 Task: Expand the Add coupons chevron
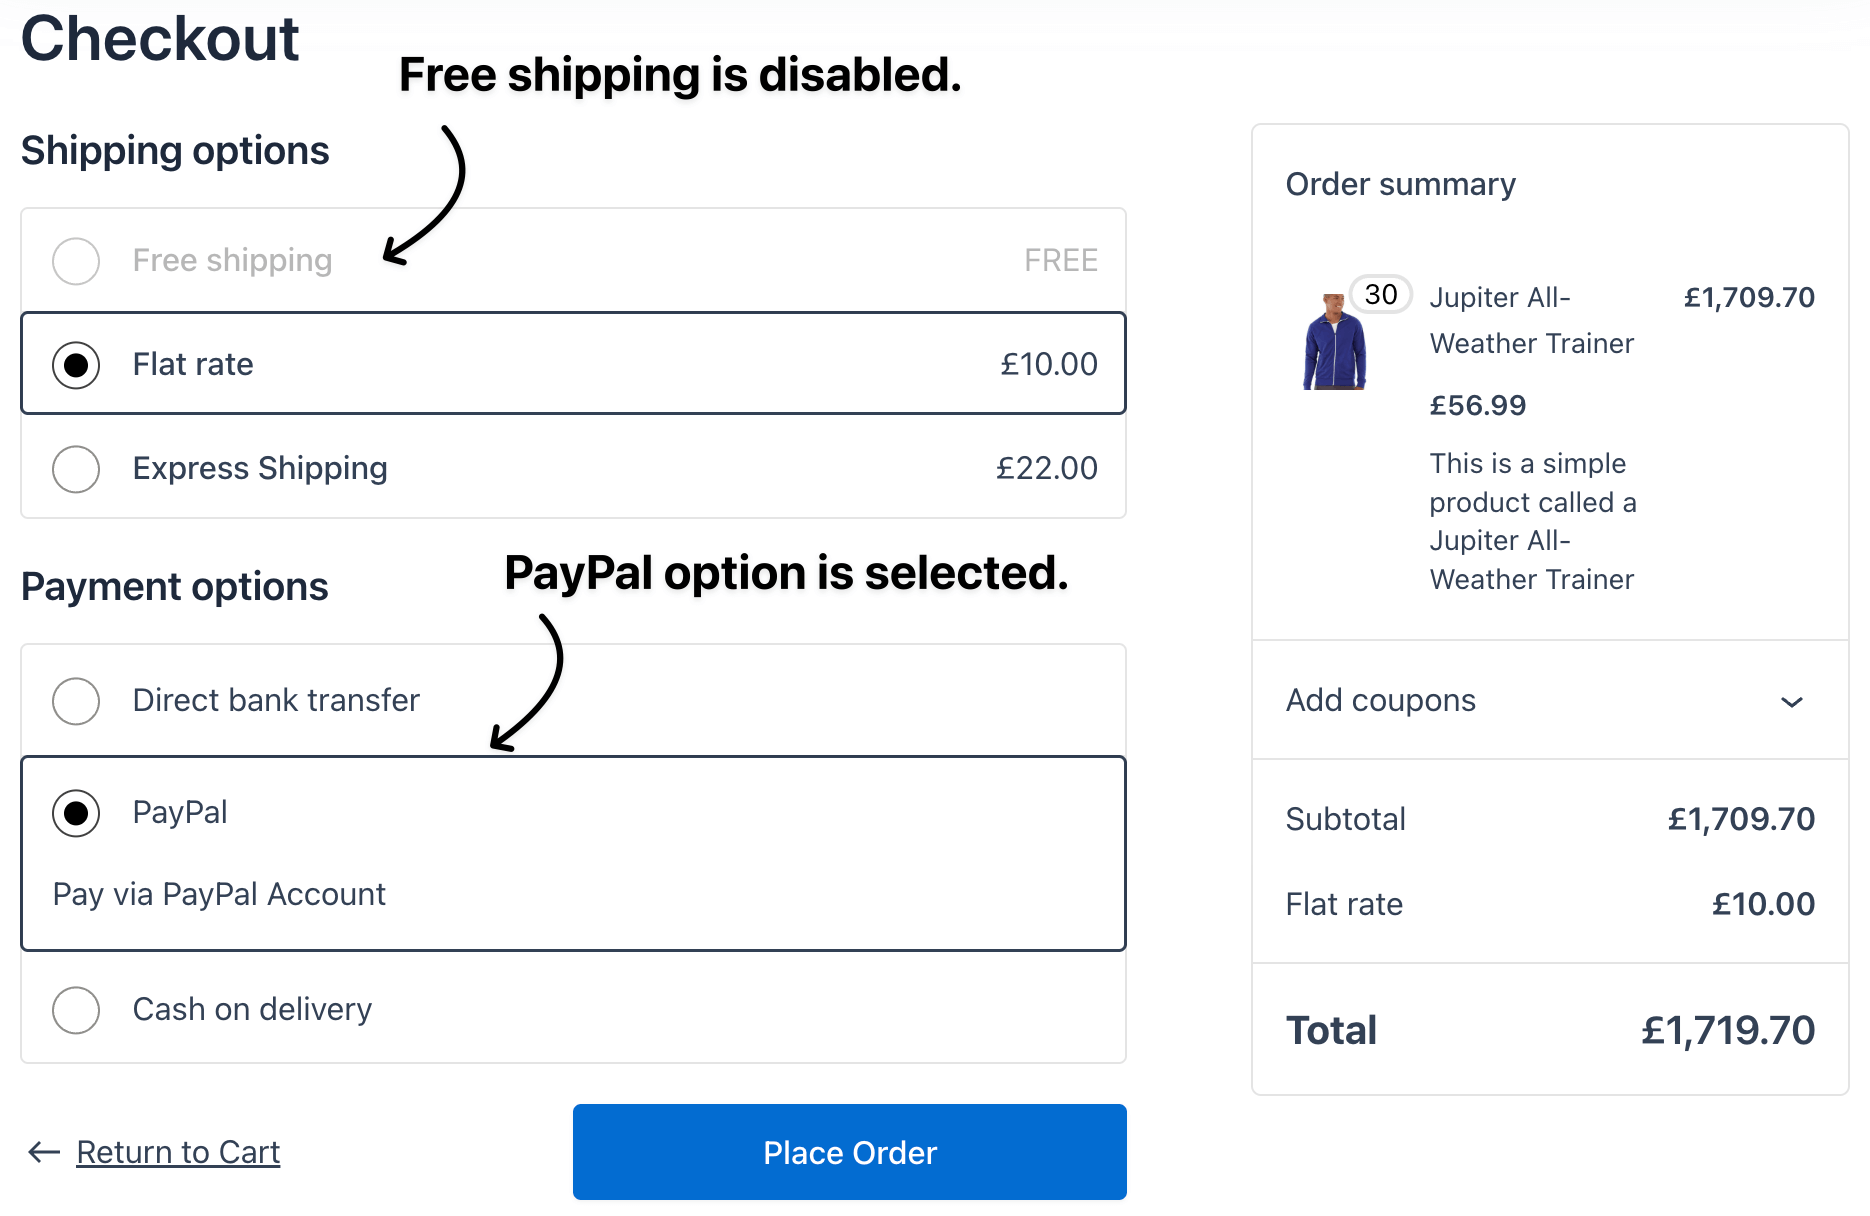(1791, 702)
